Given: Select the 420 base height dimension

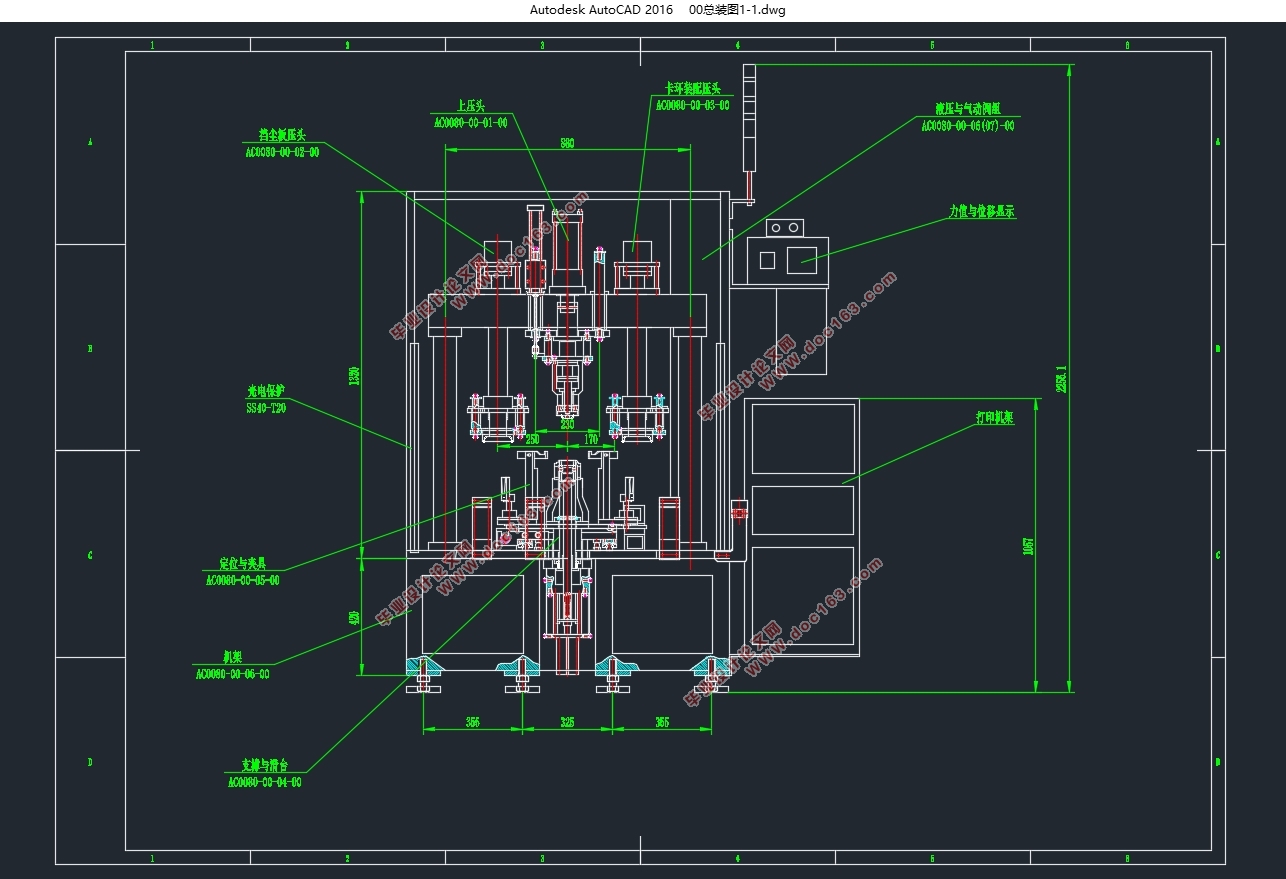Looking at the screenshot, I should coord(353,618).
